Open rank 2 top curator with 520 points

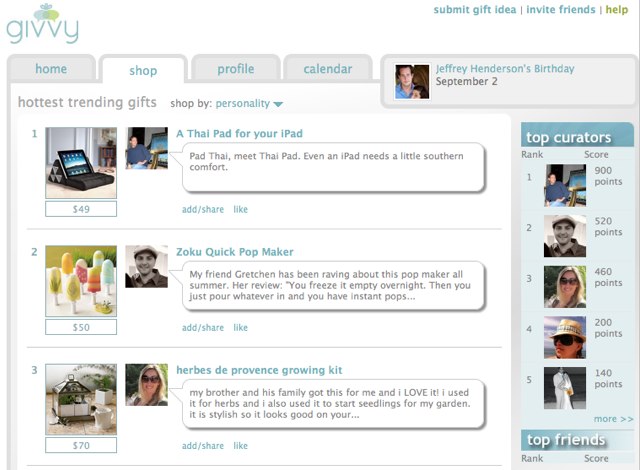tap(565, 236)
